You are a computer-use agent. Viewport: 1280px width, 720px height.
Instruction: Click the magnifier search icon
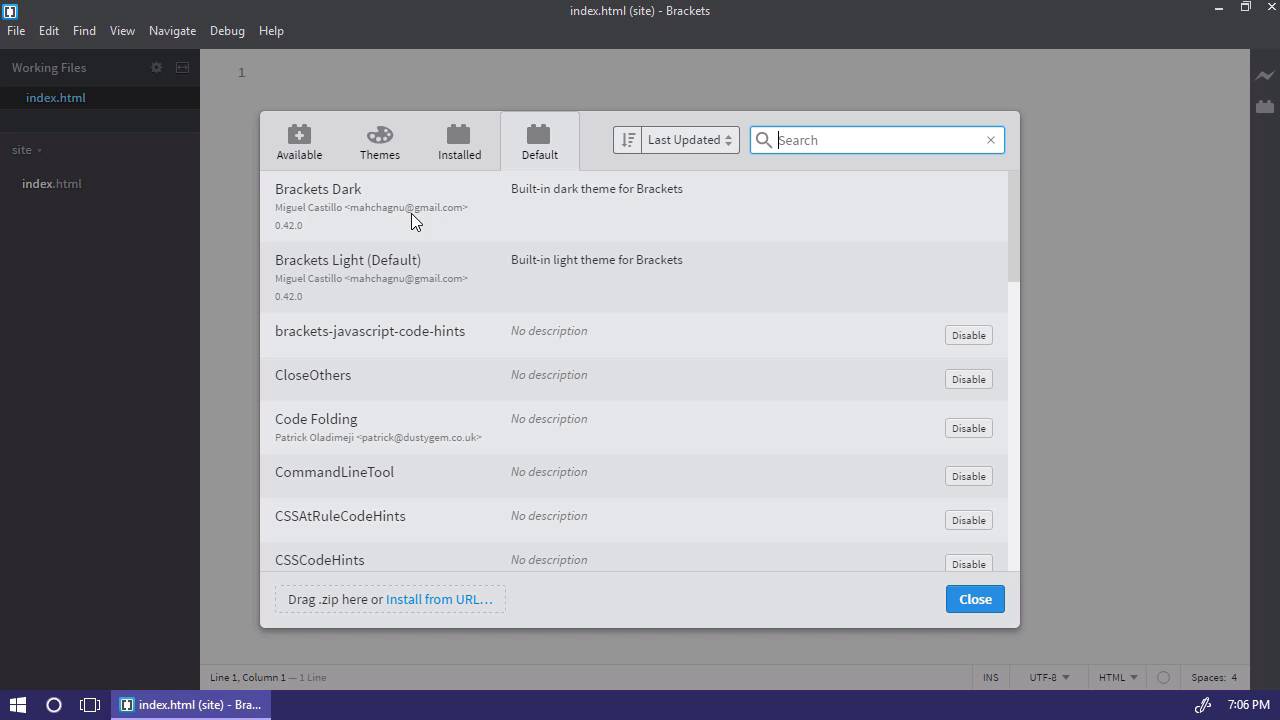click(x=764, y=140)
